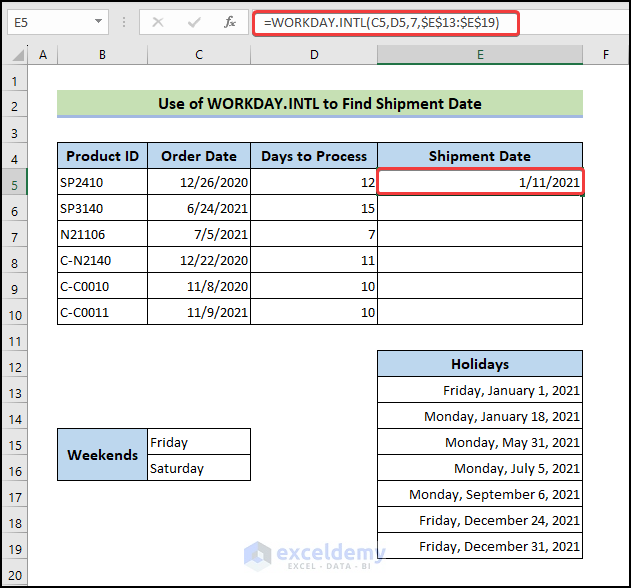Click the Shipment Date header cell
631x588 pixels.
pos(480,156)
